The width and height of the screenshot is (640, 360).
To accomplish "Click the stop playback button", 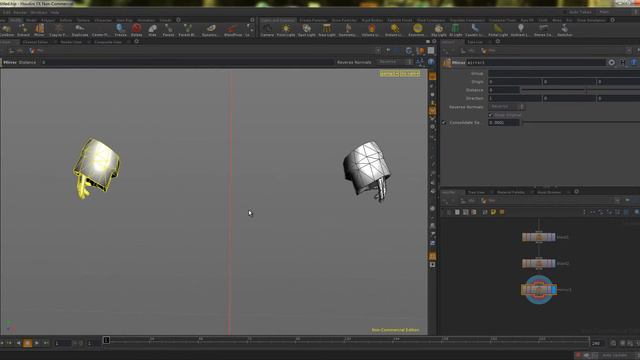I will [27, 343].
